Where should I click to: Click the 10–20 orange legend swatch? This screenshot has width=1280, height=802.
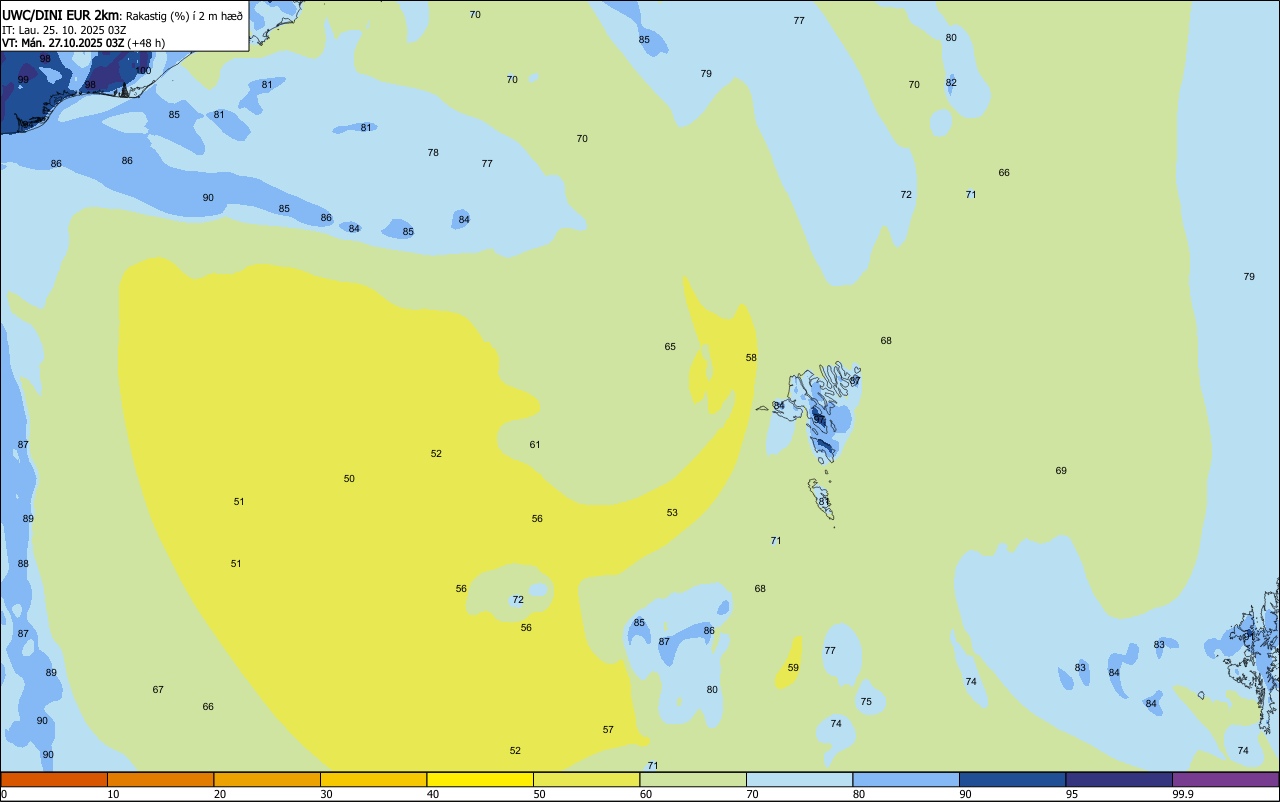click(160, 779)
